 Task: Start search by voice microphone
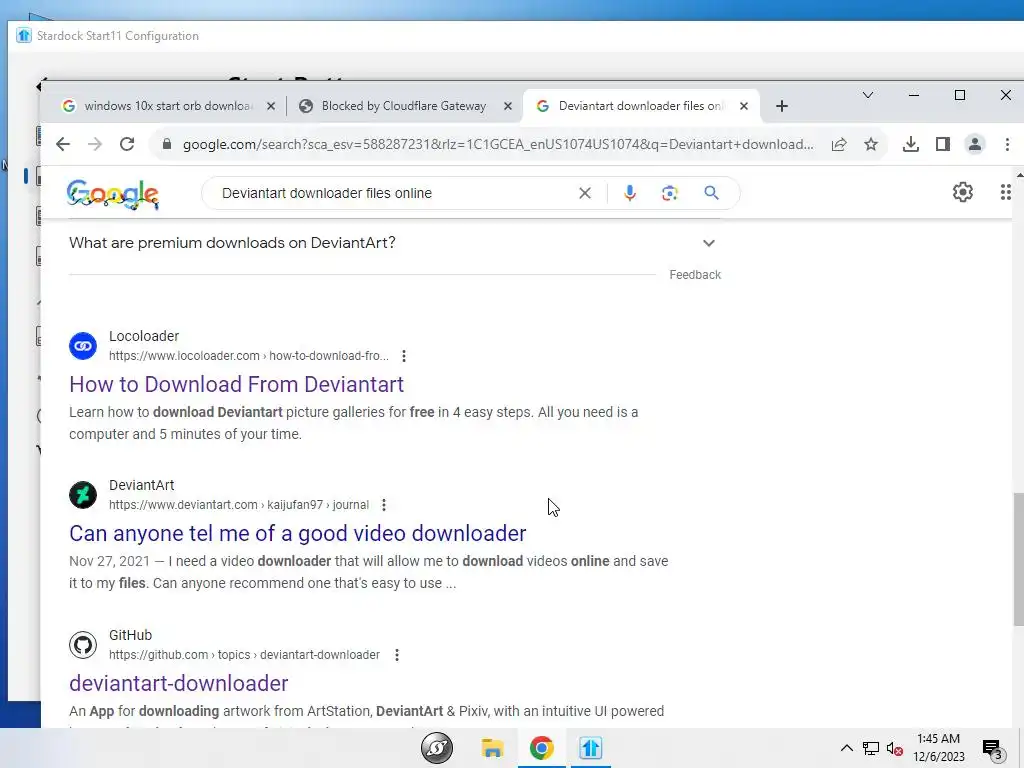(x=630, y=193)
